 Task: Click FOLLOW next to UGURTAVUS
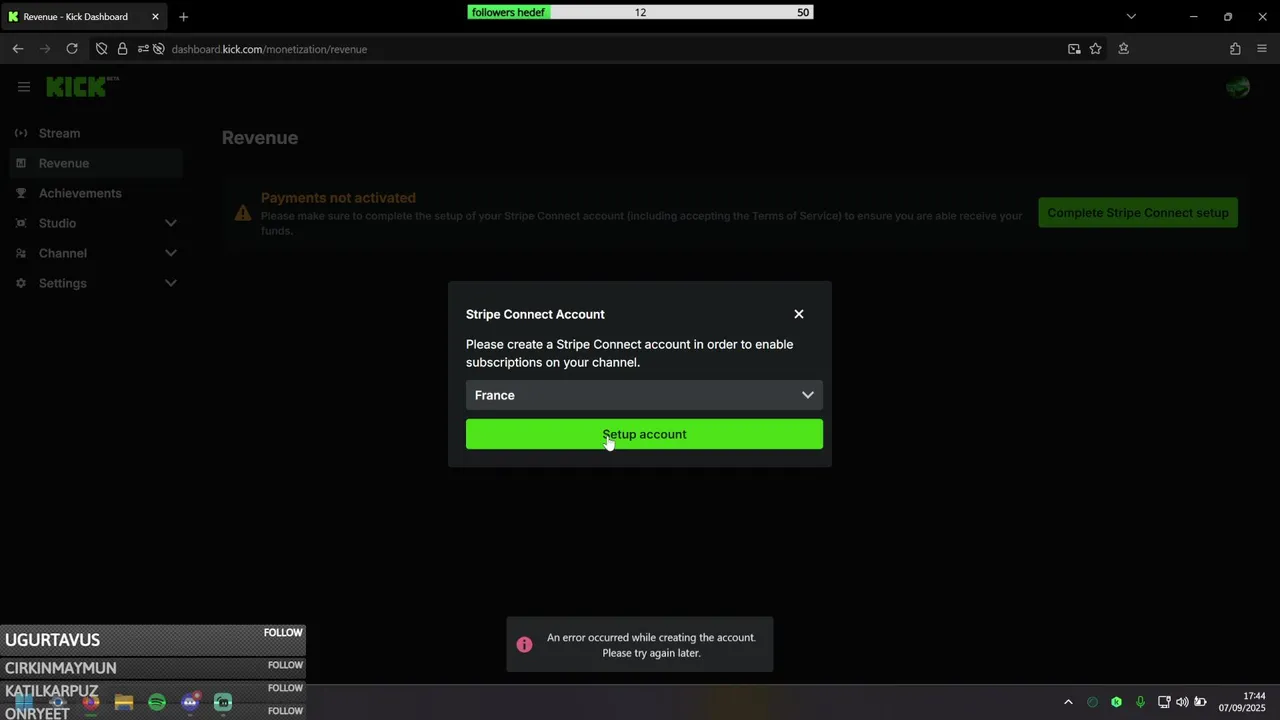point(283,633)
